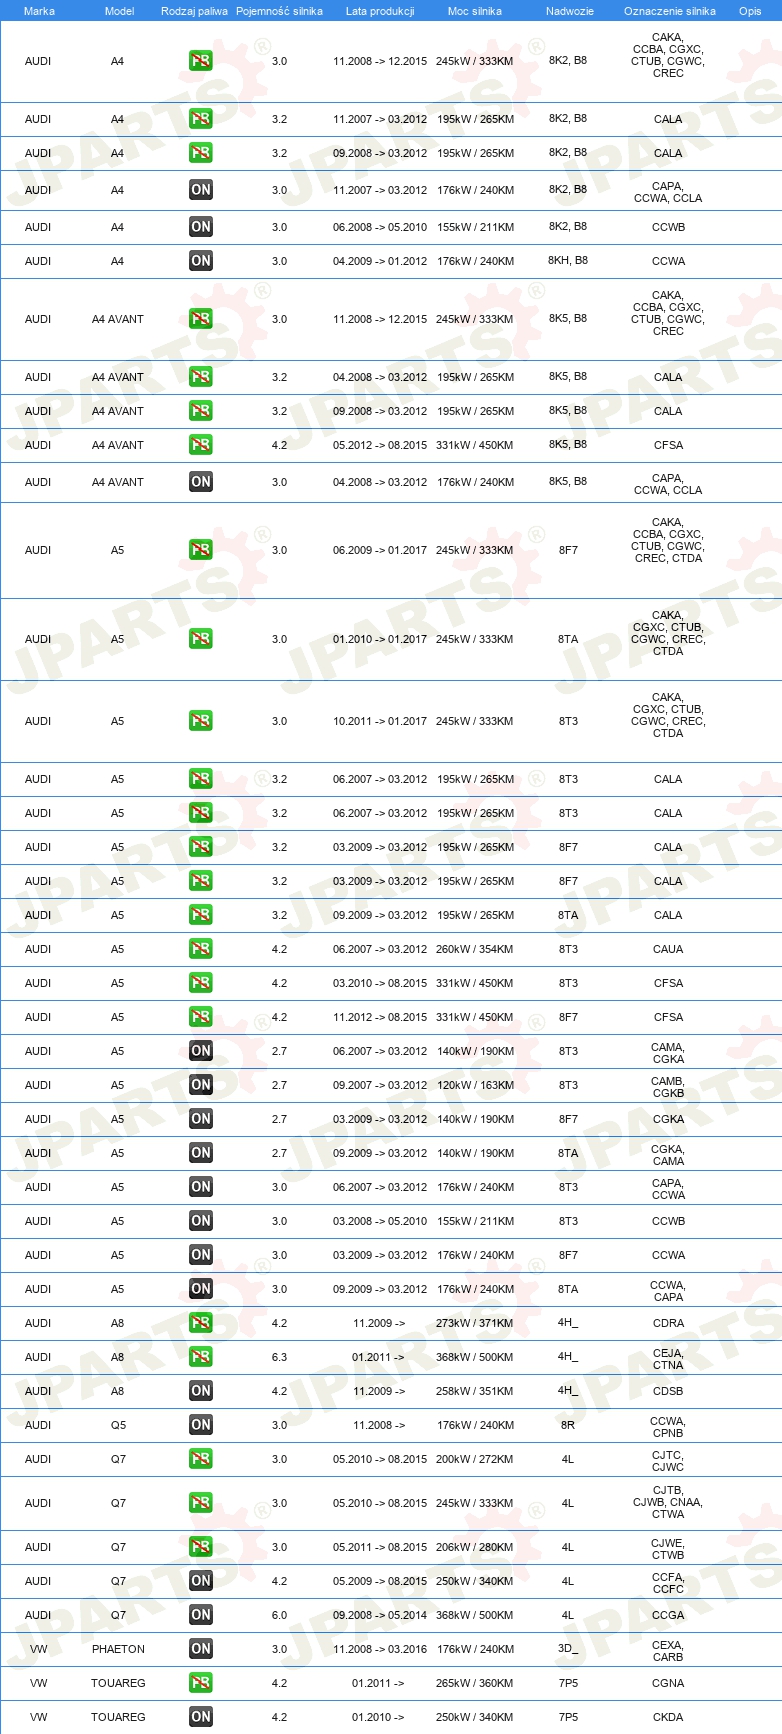Click the Oznaczenie silnika column header
The image size is (782, 1734).
(670, 11)
